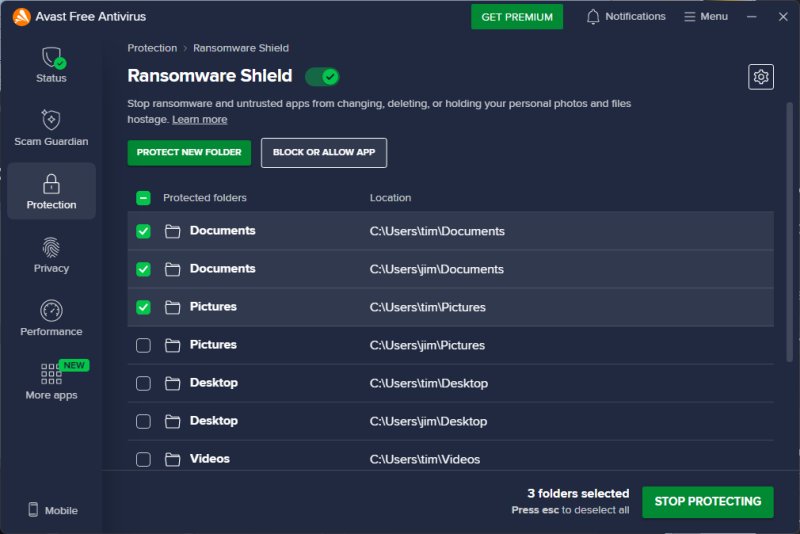
Task: Click the Stop Protecting button
Action: coord(707,502)
